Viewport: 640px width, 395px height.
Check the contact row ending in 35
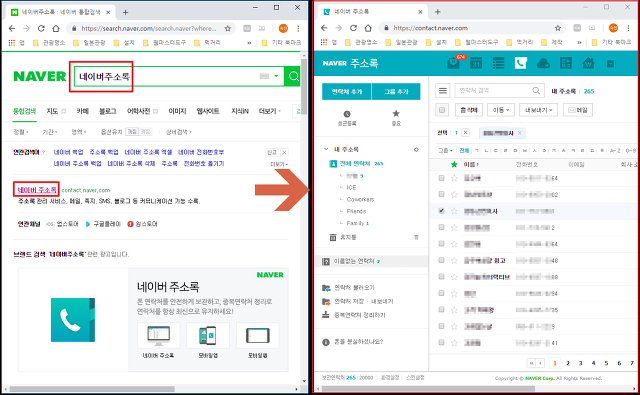(441, 310)
